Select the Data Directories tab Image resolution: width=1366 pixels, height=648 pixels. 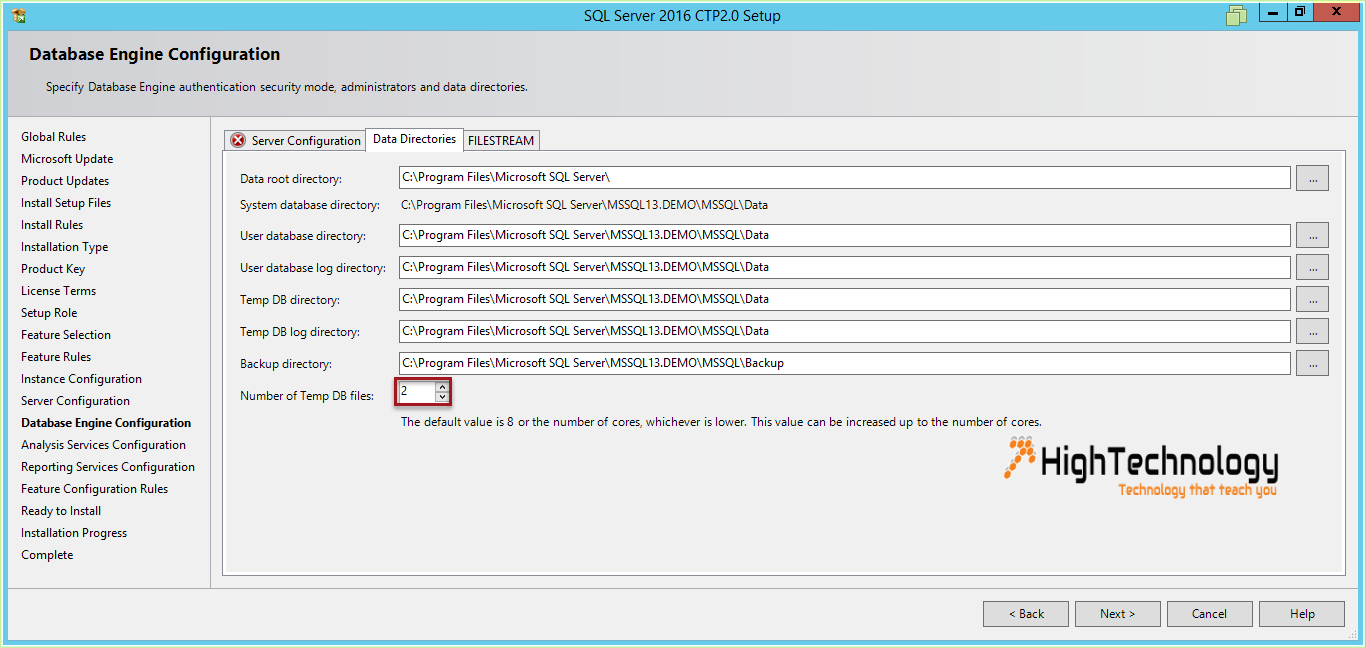tap(414, 139)
